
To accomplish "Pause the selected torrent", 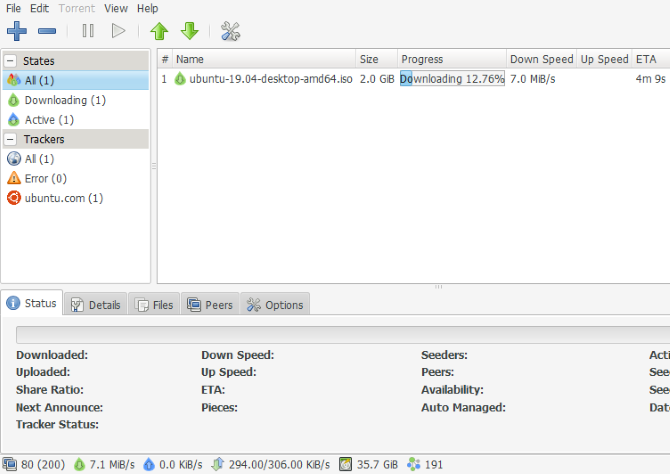I will click(x=88, y=31).
